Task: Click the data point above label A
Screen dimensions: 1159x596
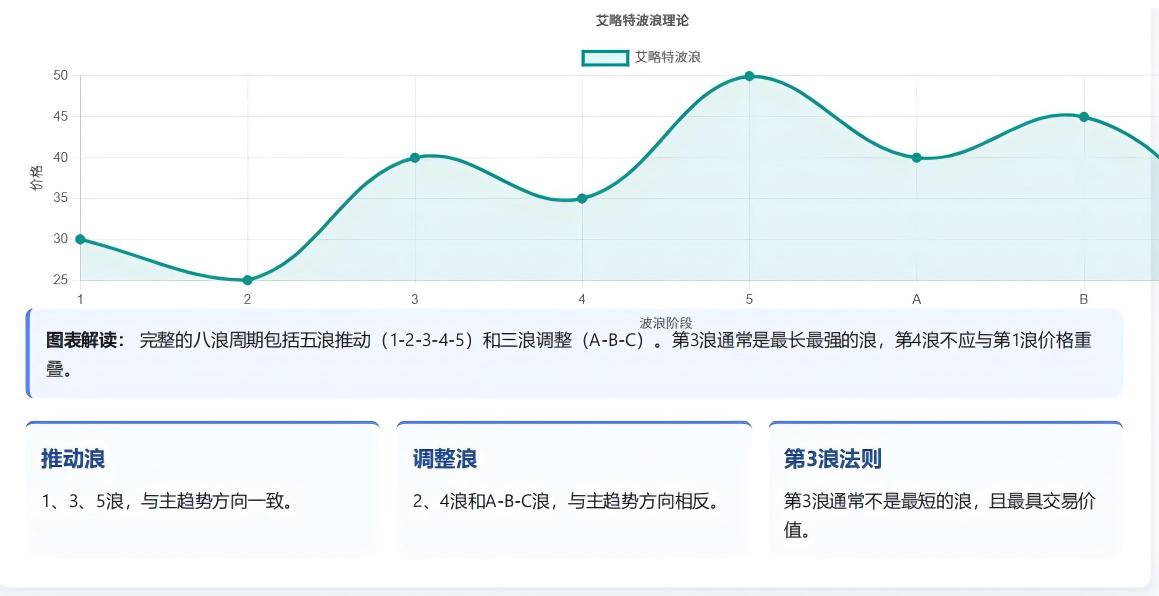Action: point(916,157)
